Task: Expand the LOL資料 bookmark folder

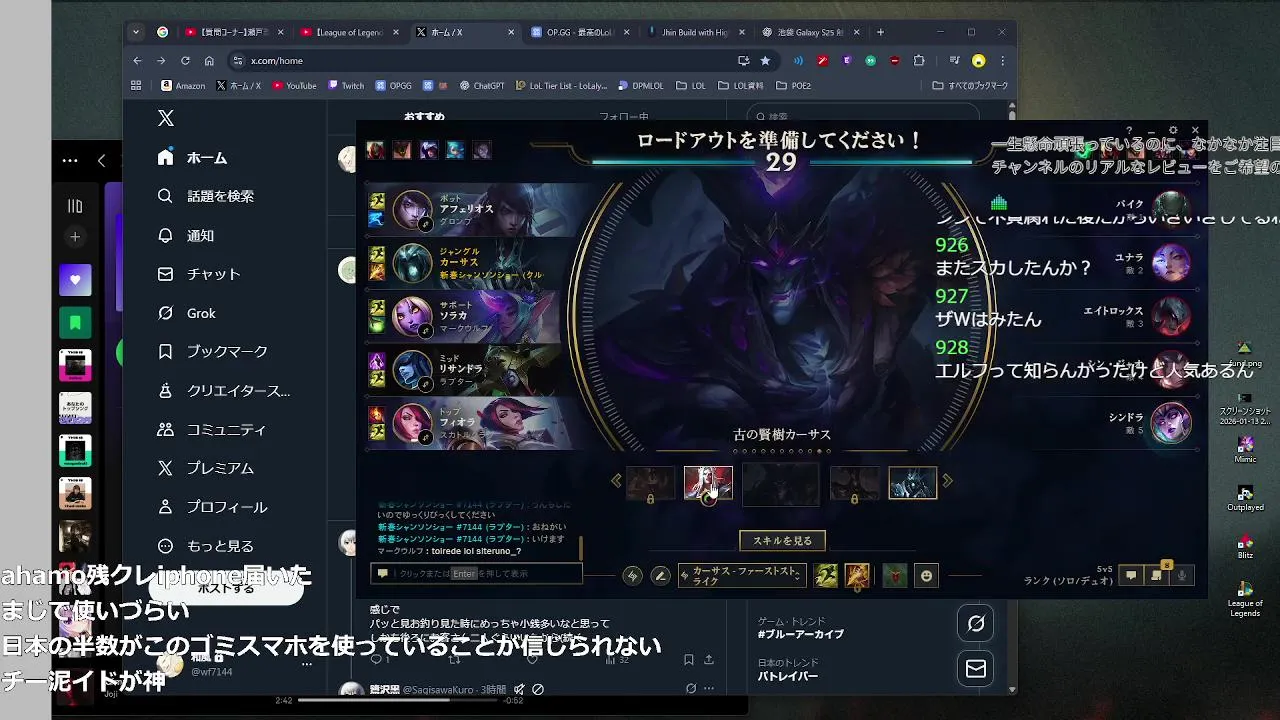Action: tap(740, 86)
